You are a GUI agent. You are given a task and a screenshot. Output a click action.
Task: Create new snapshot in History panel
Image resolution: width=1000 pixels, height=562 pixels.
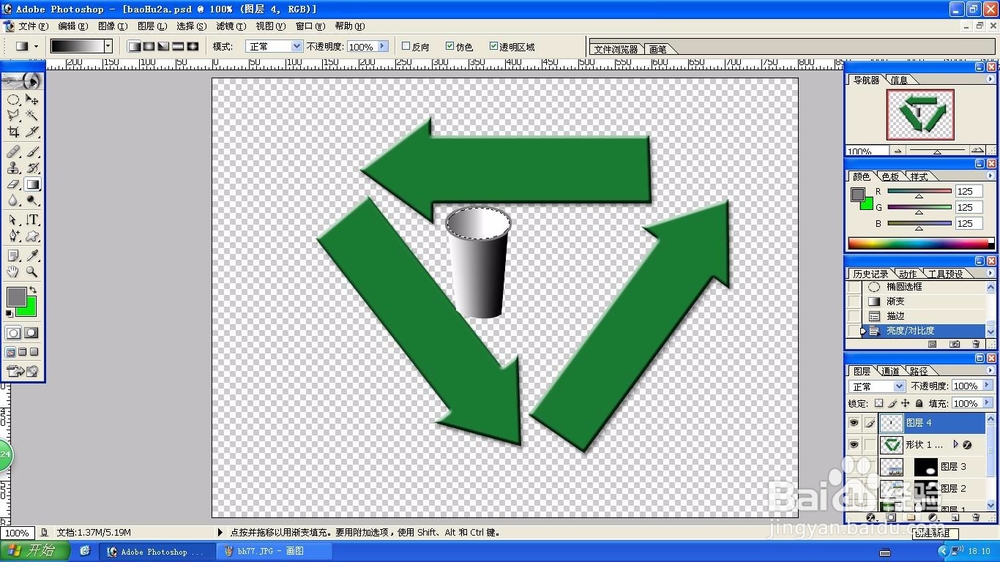click(954, 344)
